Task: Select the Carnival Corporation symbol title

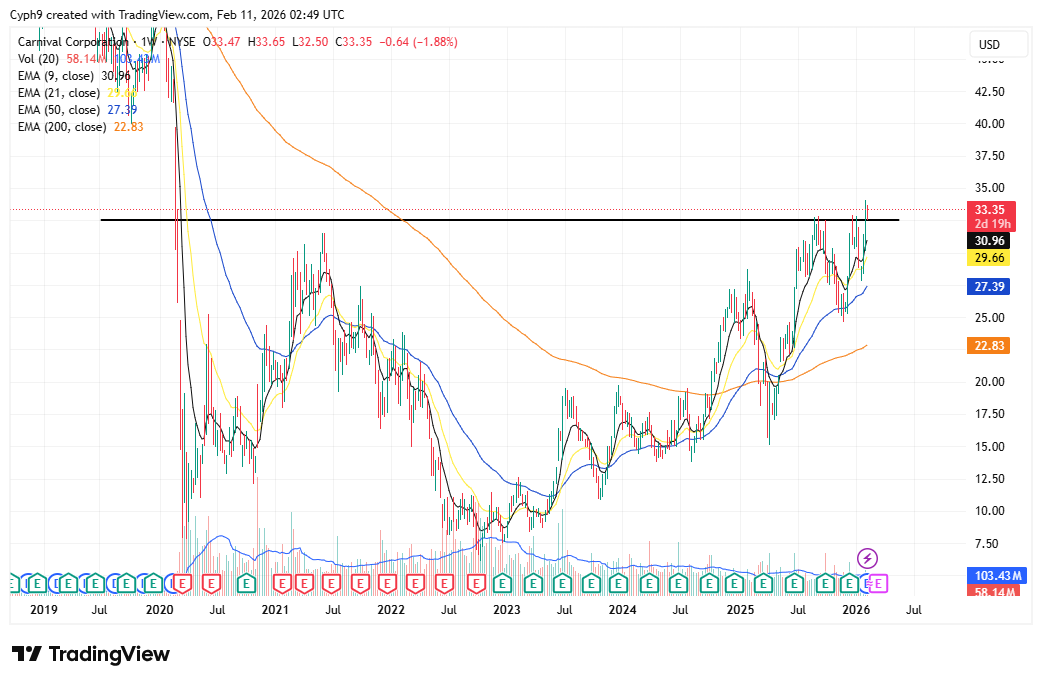Action: coord(73,42)
